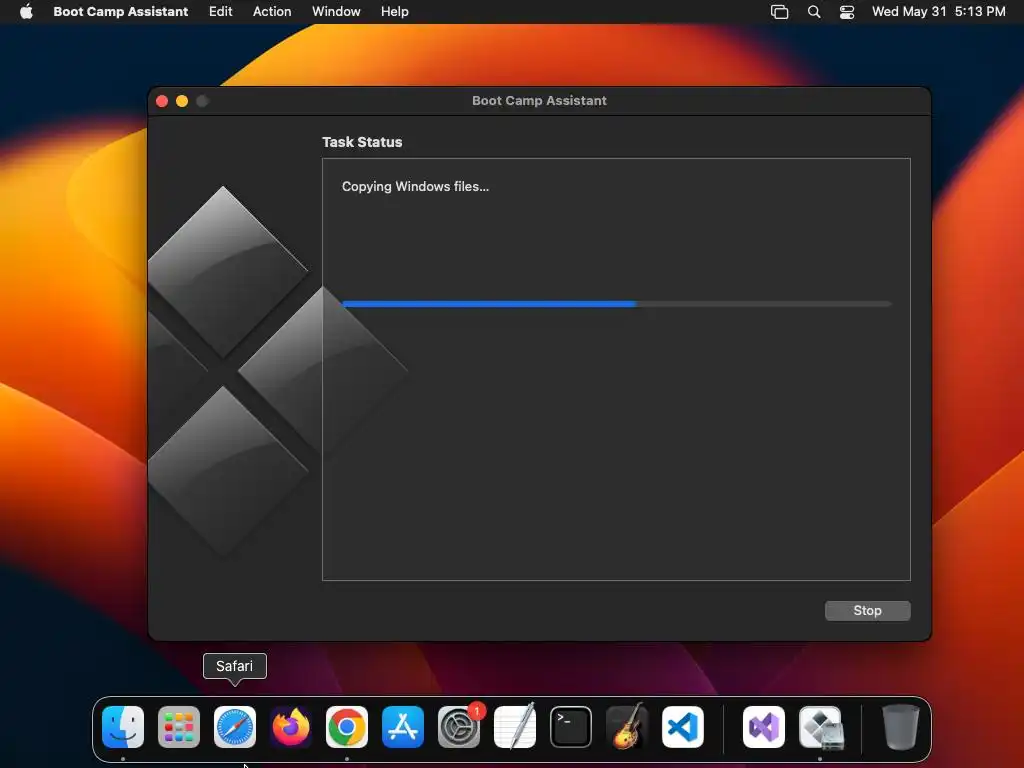Open Spotlight search in menu bar
This screenshot has width=1024, height=768.
[814, 12]
